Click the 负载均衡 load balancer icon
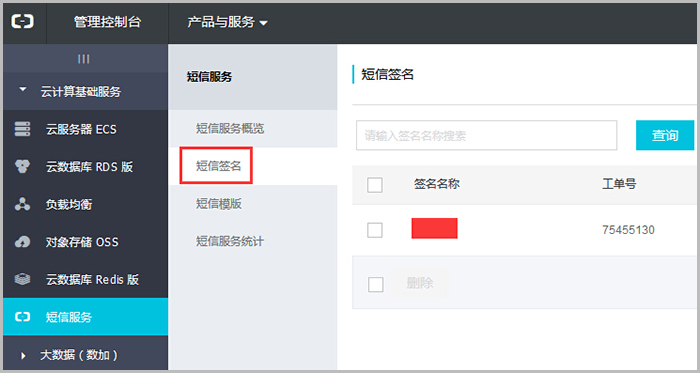This screenshot has width=700, height=373. (x=22, y=204)
